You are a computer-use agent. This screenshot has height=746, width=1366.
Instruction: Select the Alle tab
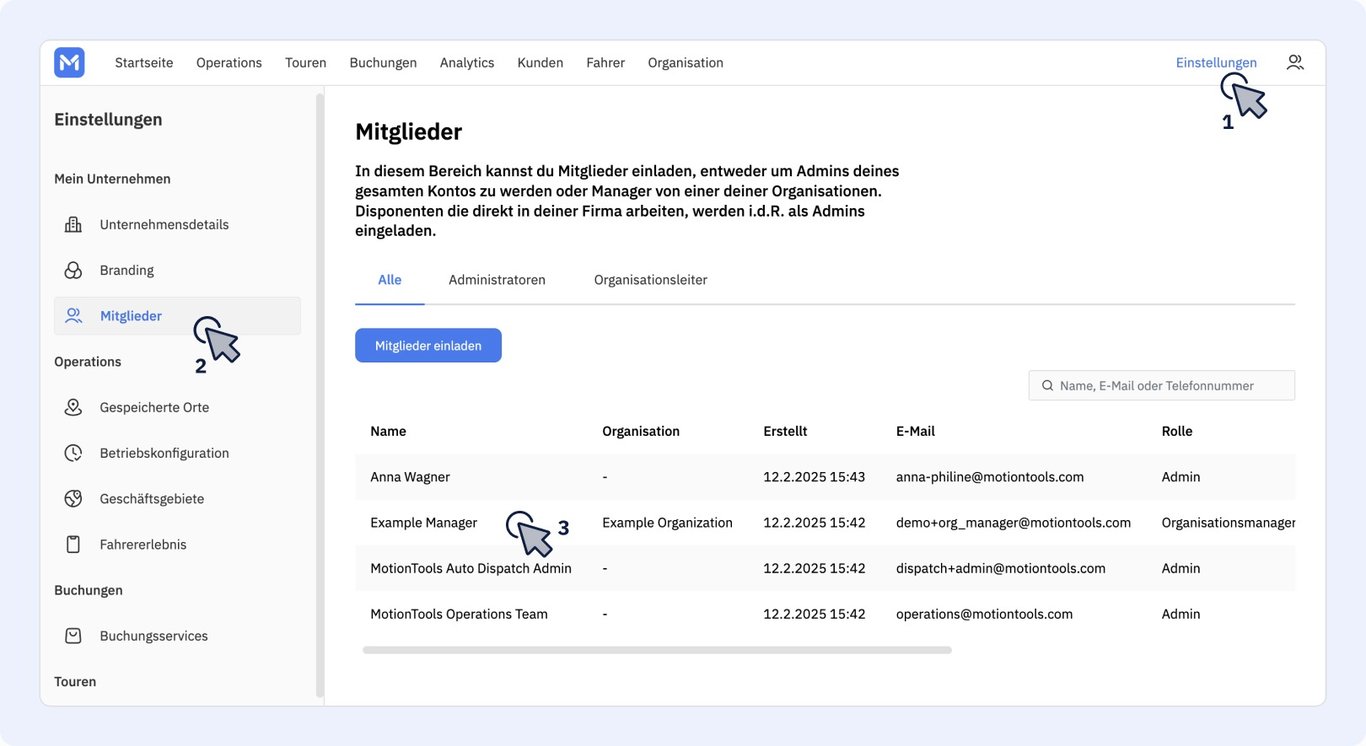[x=390, y=280]
